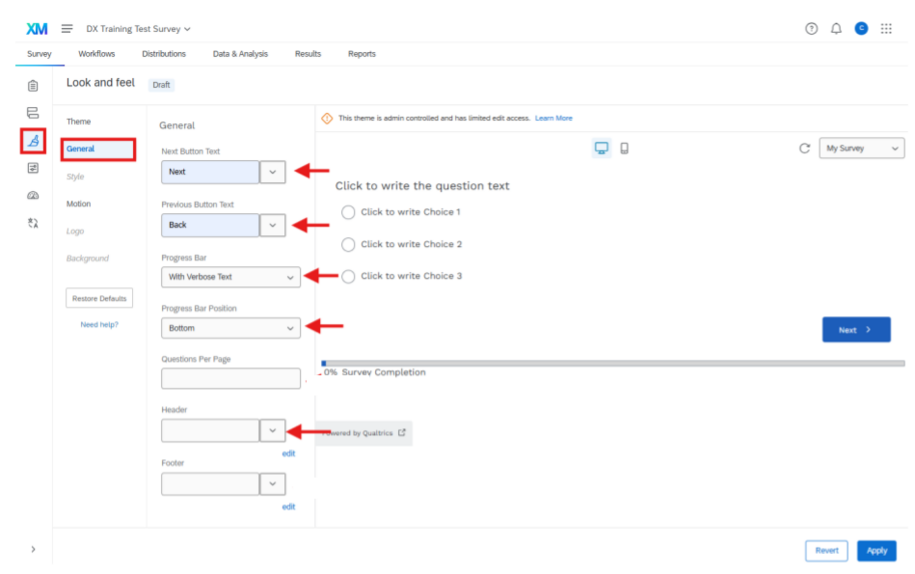Screen dimensions: 915x574
Task: Open the Survey options sidebar icon
Action: (x=33, y=168)
